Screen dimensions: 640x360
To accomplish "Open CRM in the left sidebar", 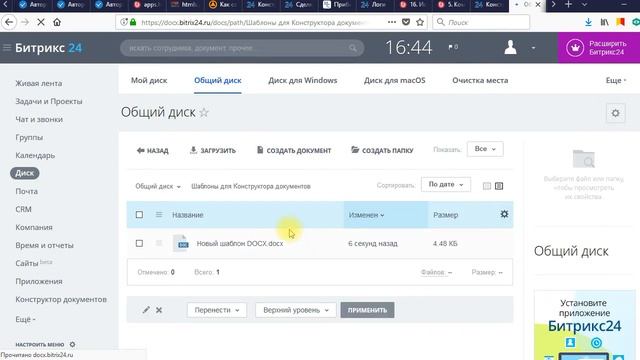I will coord(23,209).
